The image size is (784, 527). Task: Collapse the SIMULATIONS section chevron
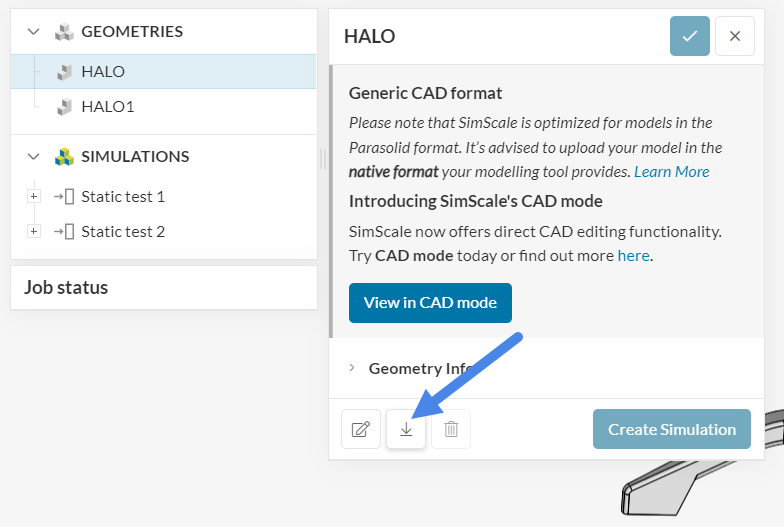[x=34, y=157]
